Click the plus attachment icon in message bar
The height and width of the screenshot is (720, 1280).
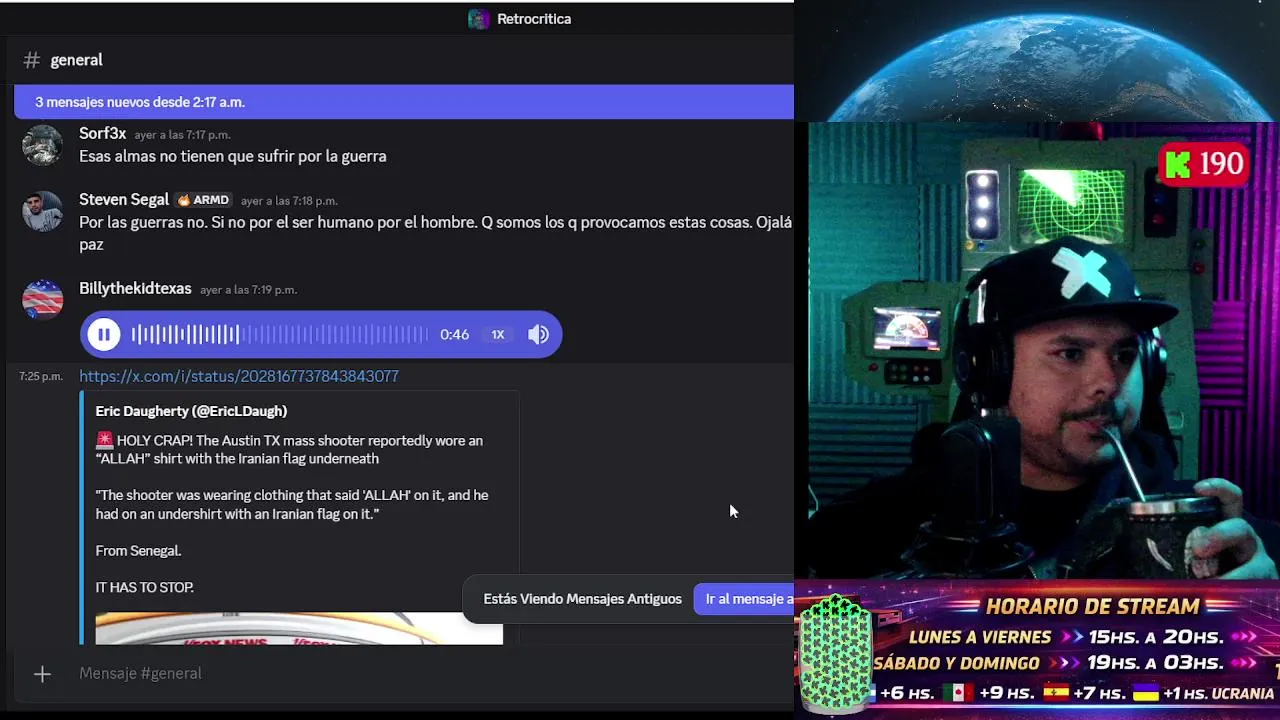pos(42,674)
